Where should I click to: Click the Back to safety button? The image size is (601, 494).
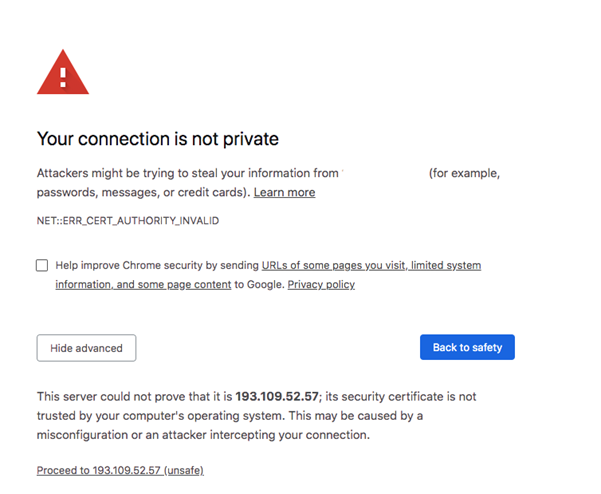pos(467,347)
